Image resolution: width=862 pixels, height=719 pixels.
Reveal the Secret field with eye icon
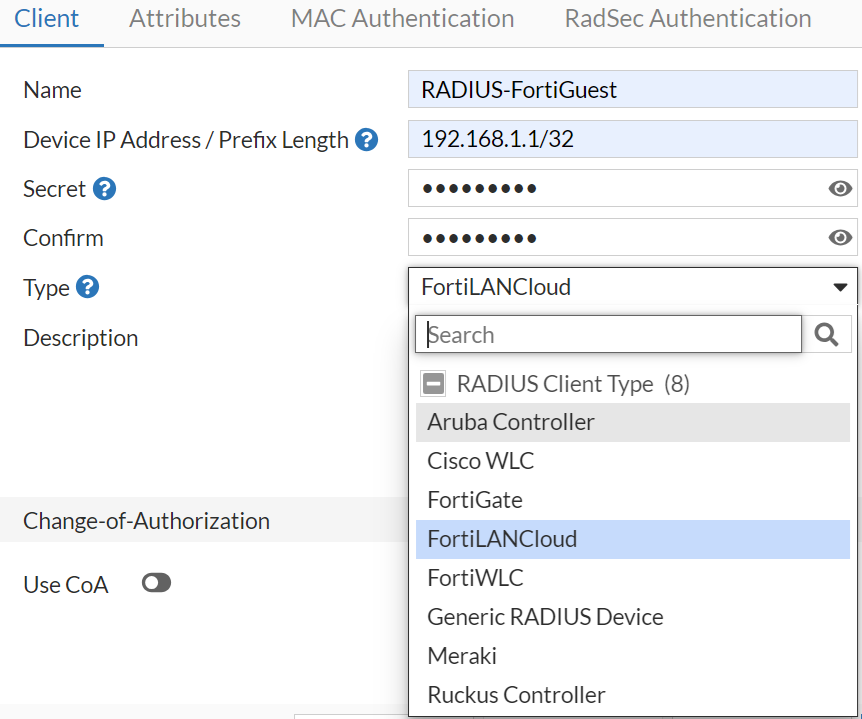[x=840, y=189]
